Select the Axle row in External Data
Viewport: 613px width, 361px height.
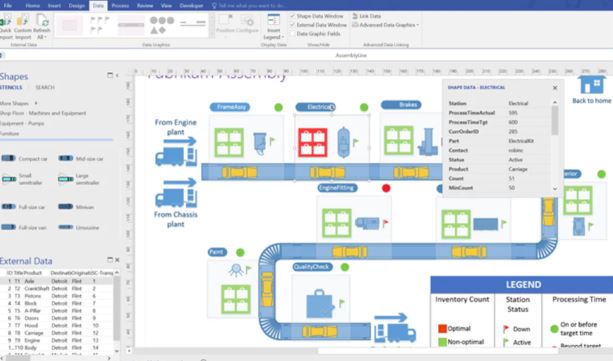coord(57,281)
